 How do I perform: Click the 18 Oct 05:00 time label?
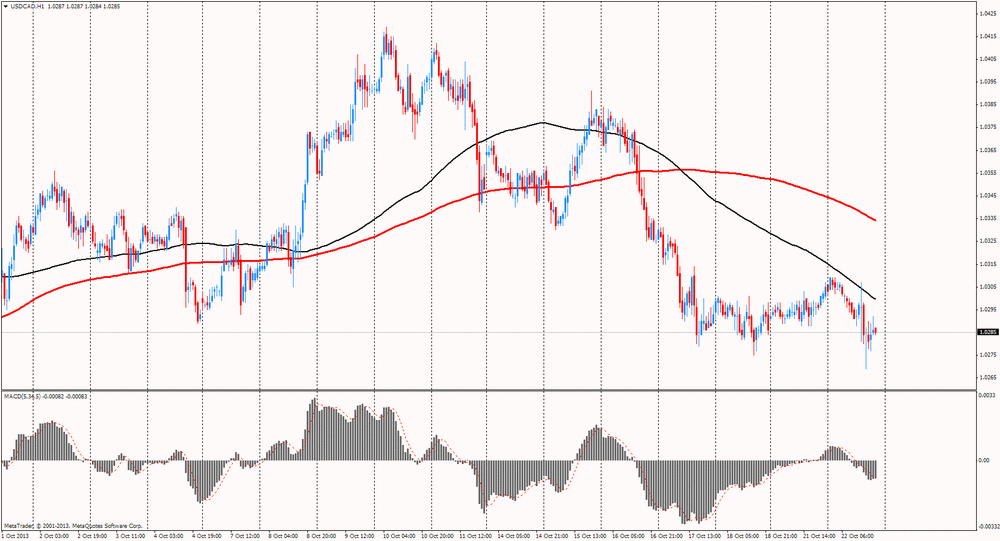click(744, 536)
